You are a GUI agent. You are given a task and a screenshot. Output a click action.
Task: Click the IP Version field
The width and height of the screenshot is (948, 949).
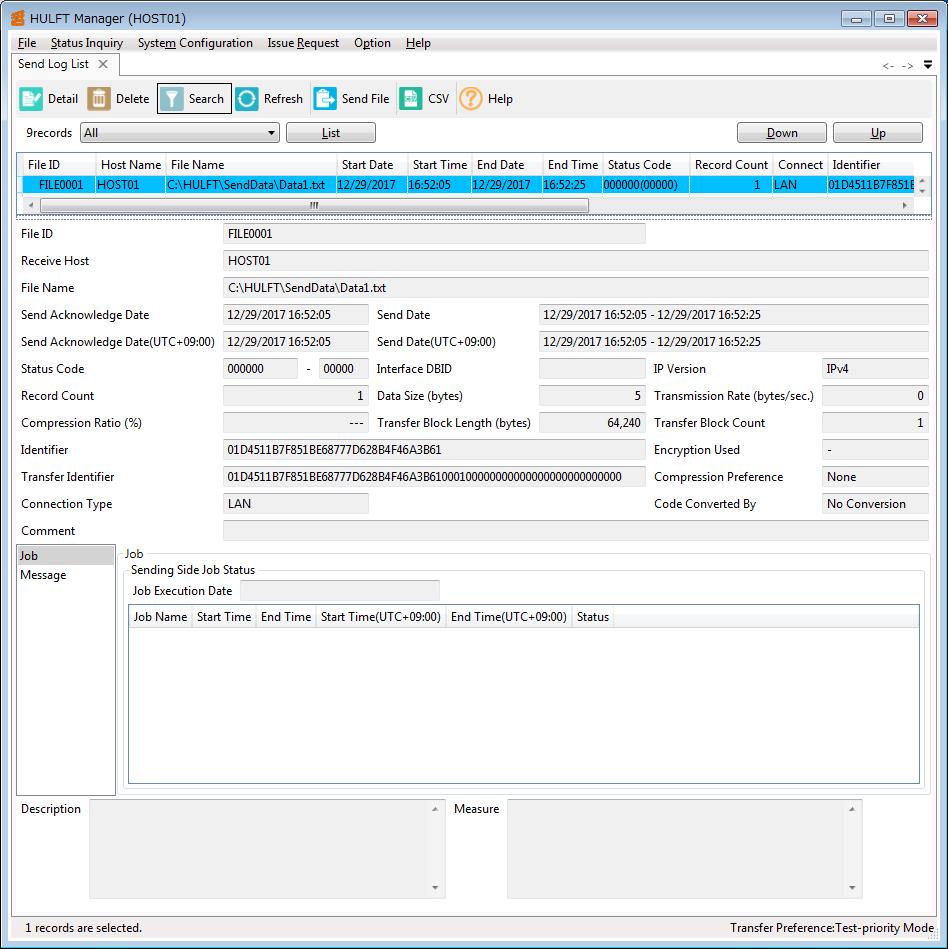(x=875, y=369)
